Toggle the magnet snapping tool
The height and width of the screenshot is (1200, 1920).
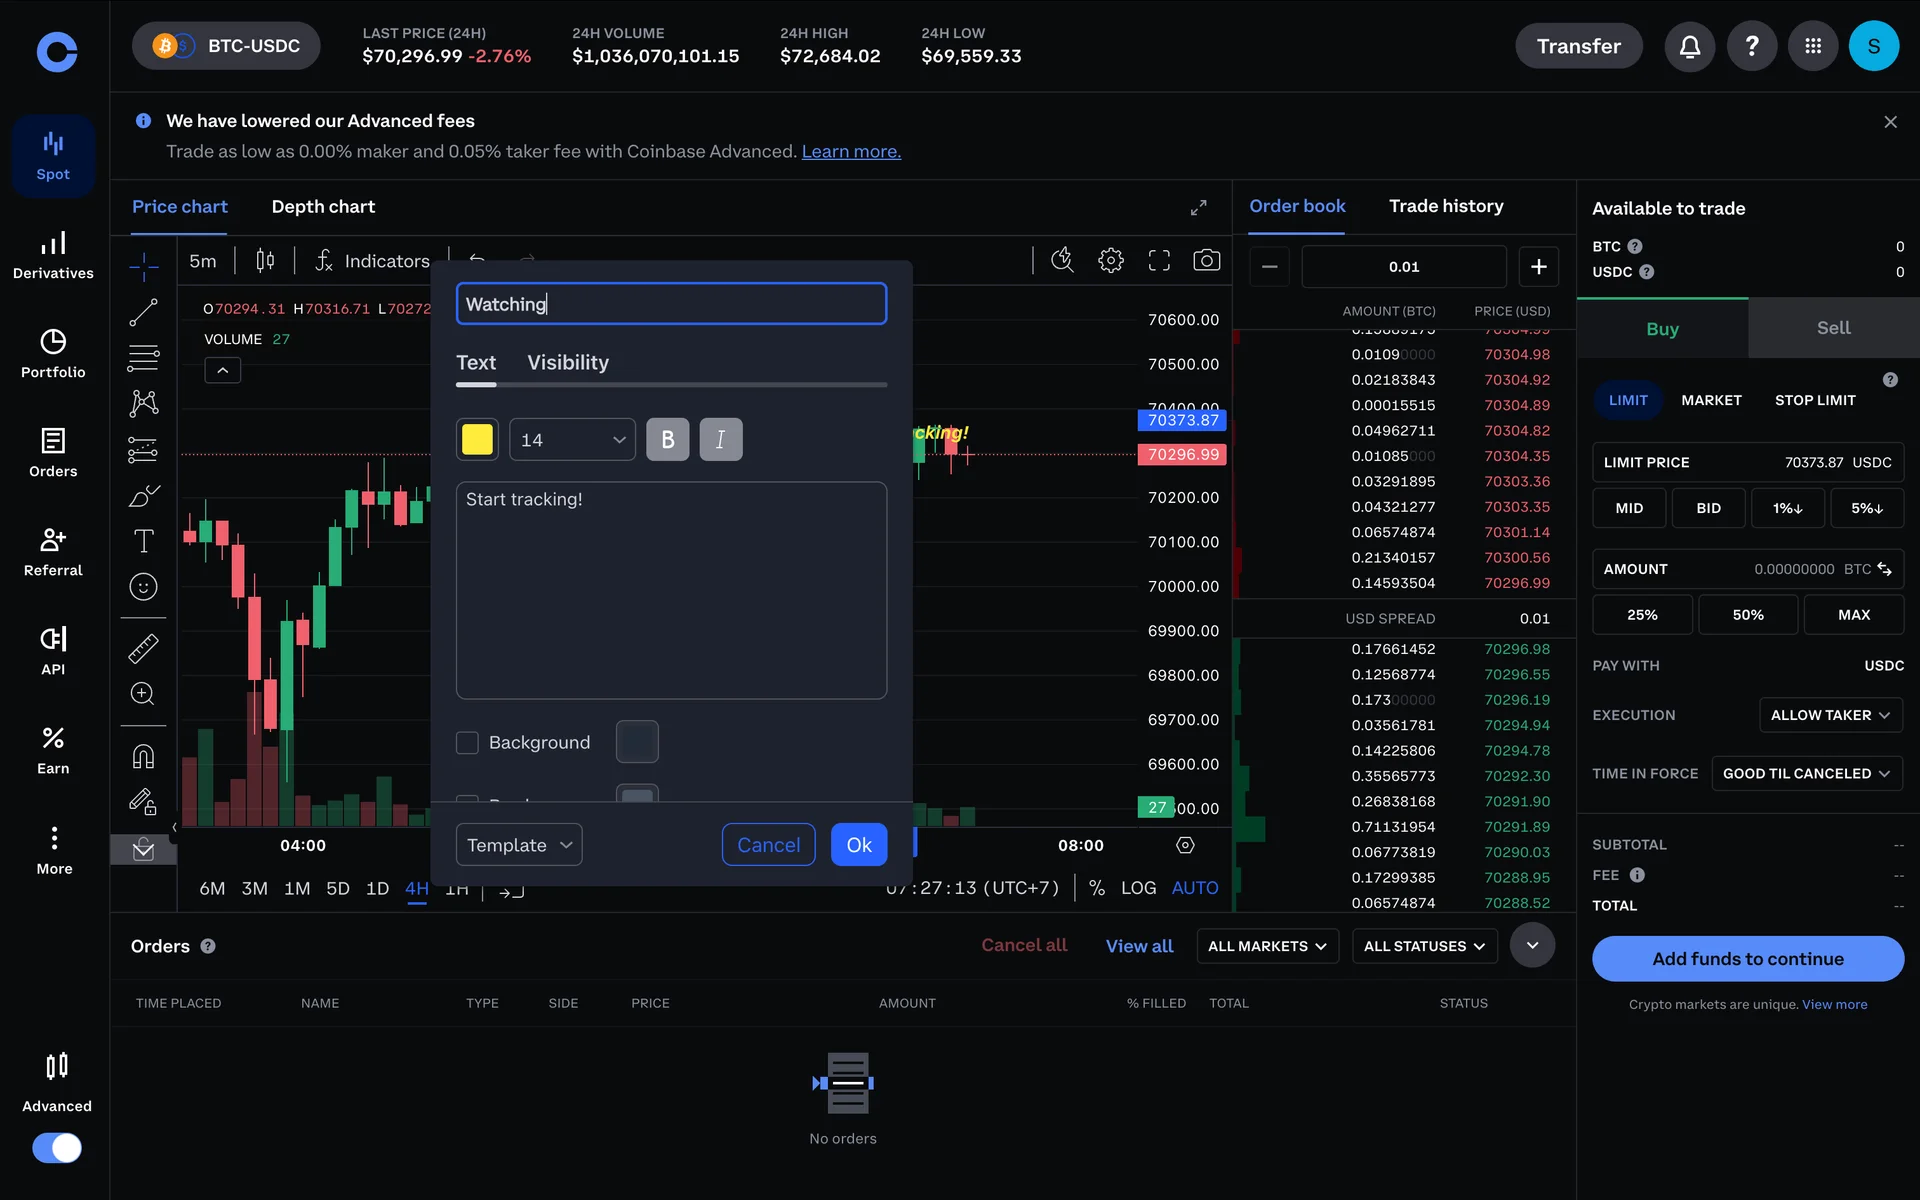click(143, 756)
